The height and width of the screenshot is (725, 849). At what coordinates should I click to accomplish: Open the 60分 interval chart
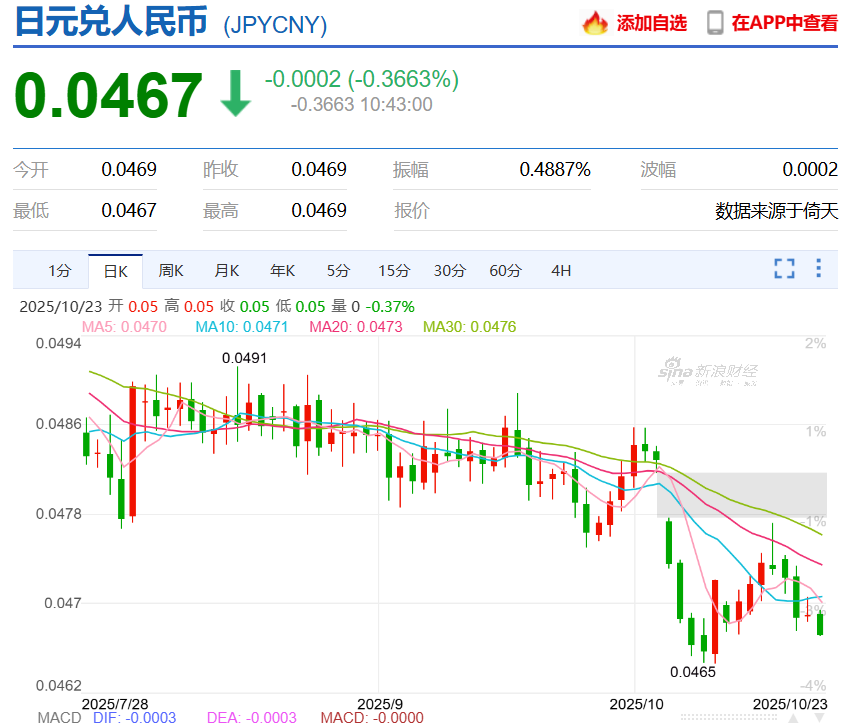point(506,270)
